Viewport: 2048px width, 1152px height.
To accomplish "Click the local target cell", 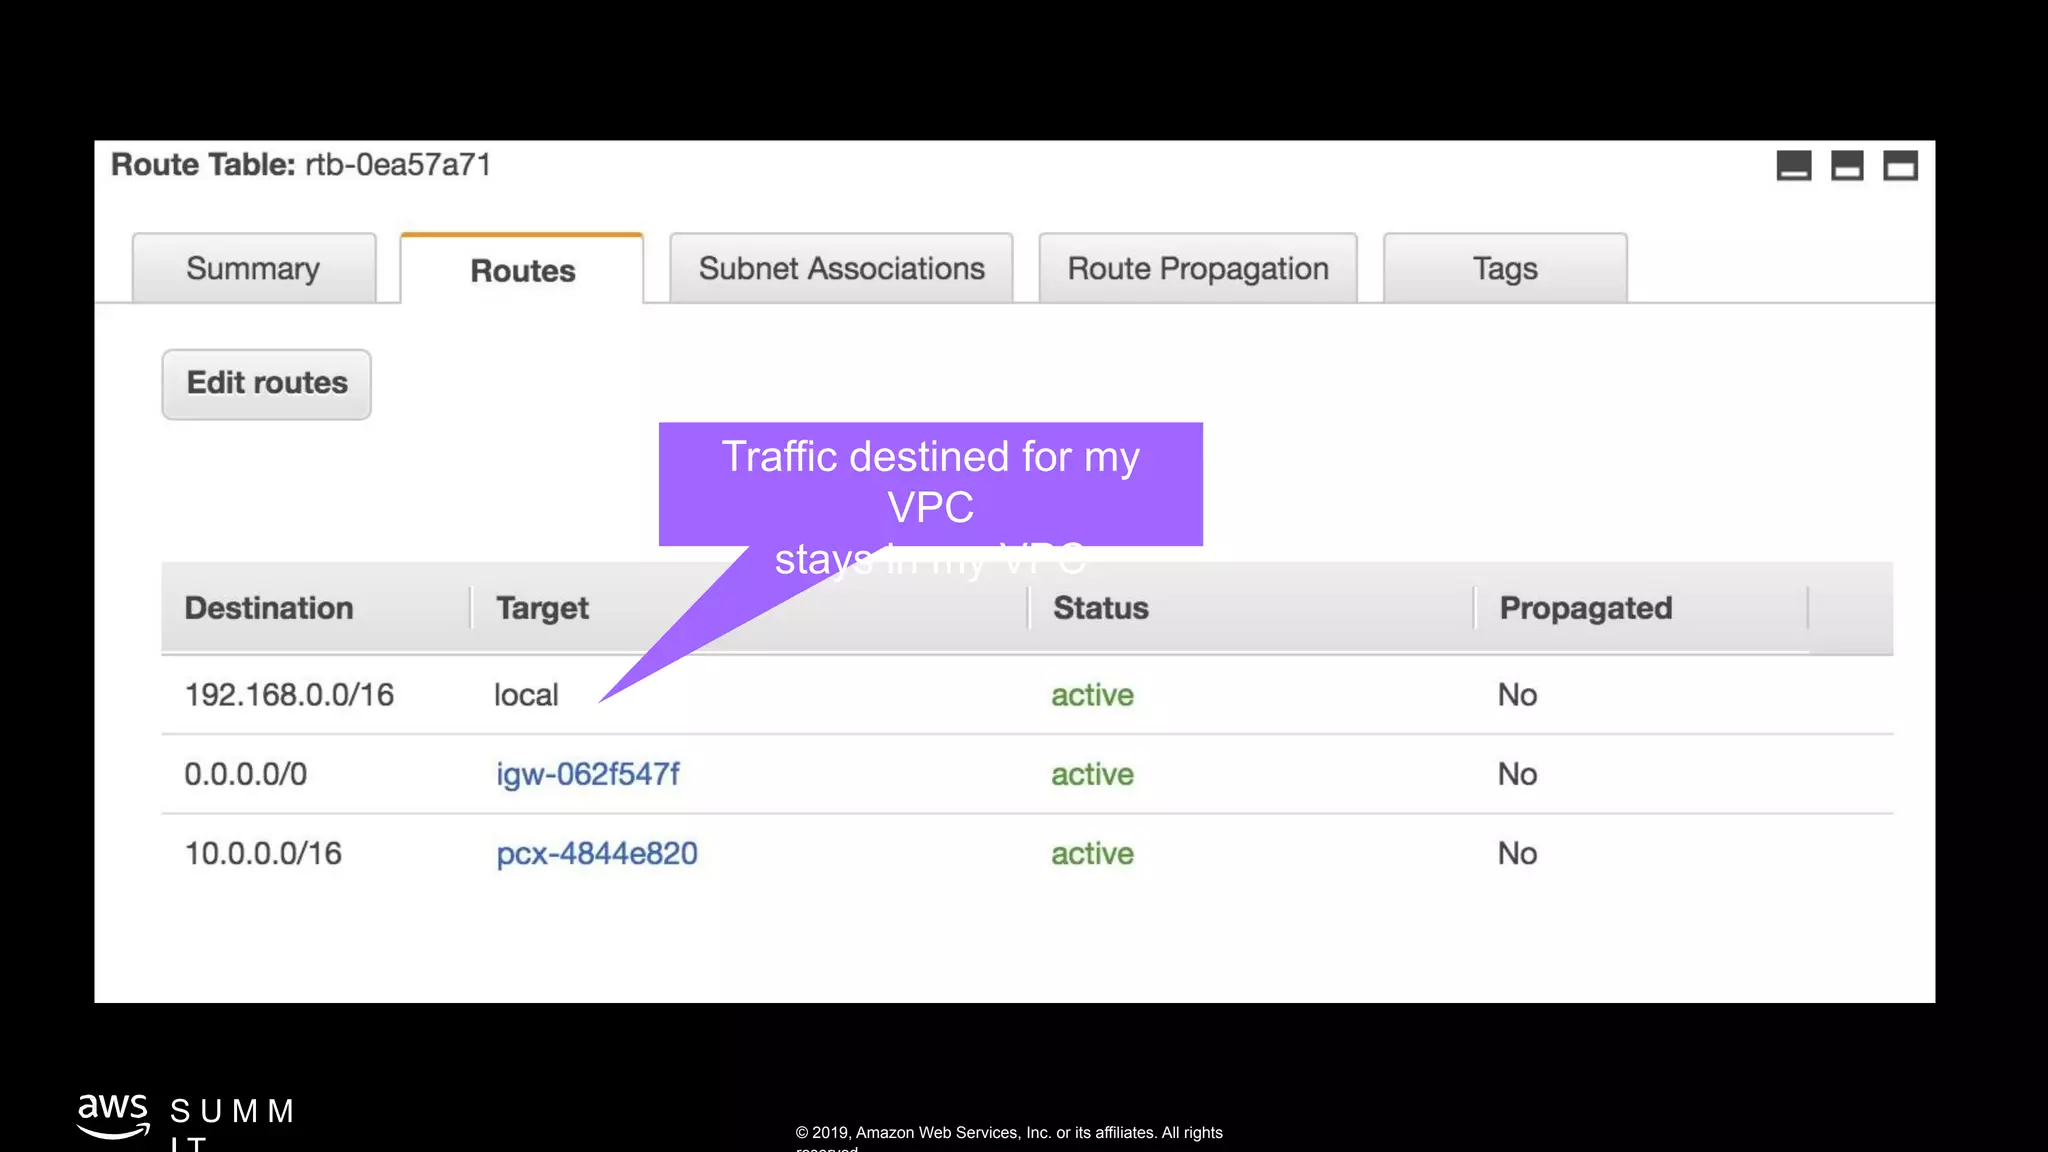I will pyautogui.click(x=526, y=695).
